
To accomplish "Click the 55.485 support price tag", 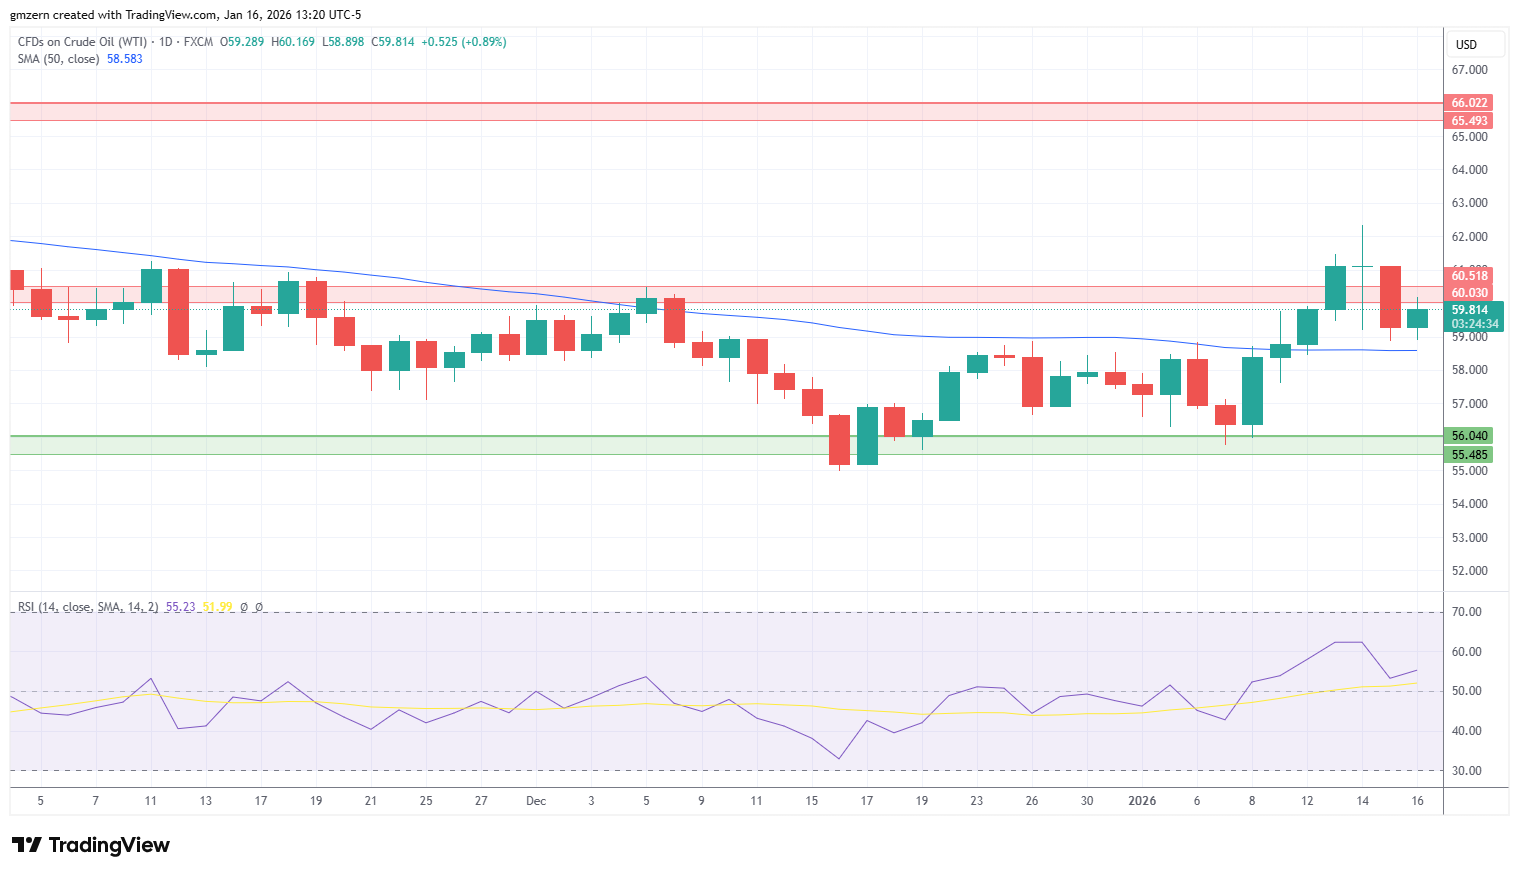I will [1469, 455].
